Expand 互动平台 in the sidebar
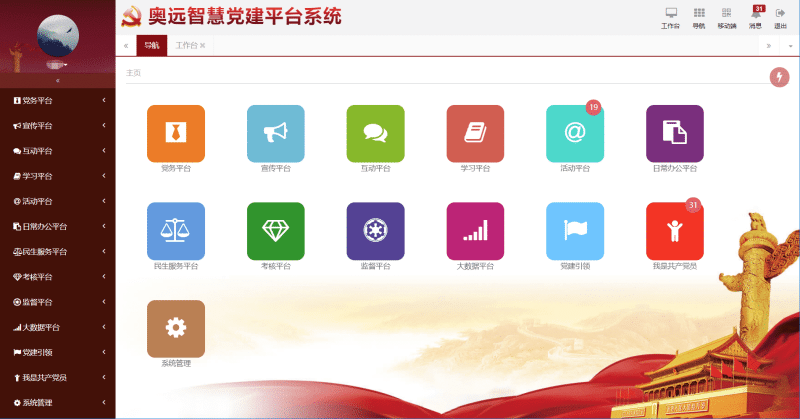Screen dimensions: 800x419 click(58, 151)
